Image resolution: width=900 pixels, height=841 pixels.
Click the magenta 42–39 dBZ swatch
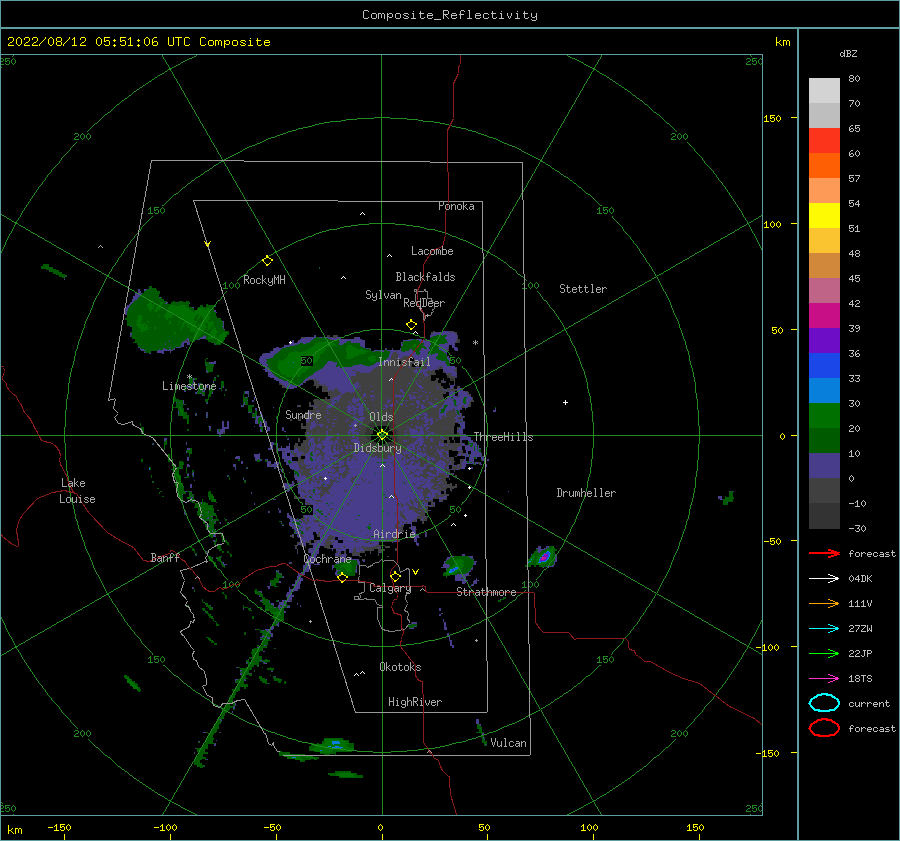pyautogui.click(x=824, y=316)
